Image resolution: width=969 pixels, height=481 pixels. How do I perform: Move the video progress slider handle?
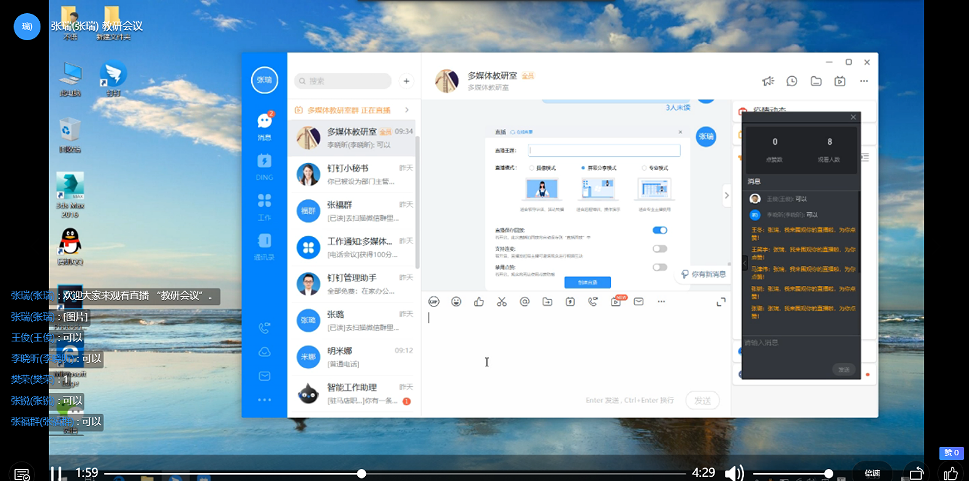click(362, 474)
